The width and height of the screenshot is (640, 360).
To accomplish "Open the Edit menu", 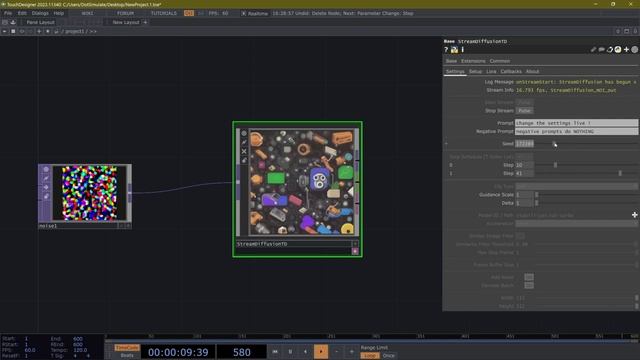I will [22, 13].
